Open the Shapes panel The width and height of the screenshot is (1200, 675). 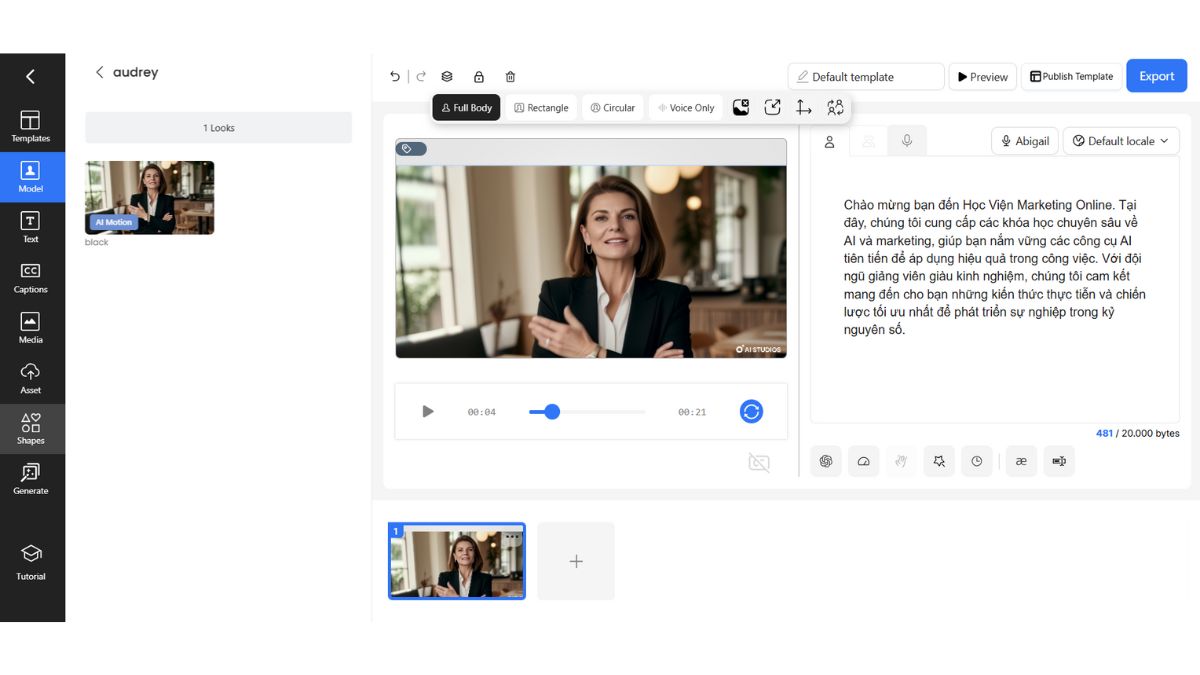pos(31,429)
